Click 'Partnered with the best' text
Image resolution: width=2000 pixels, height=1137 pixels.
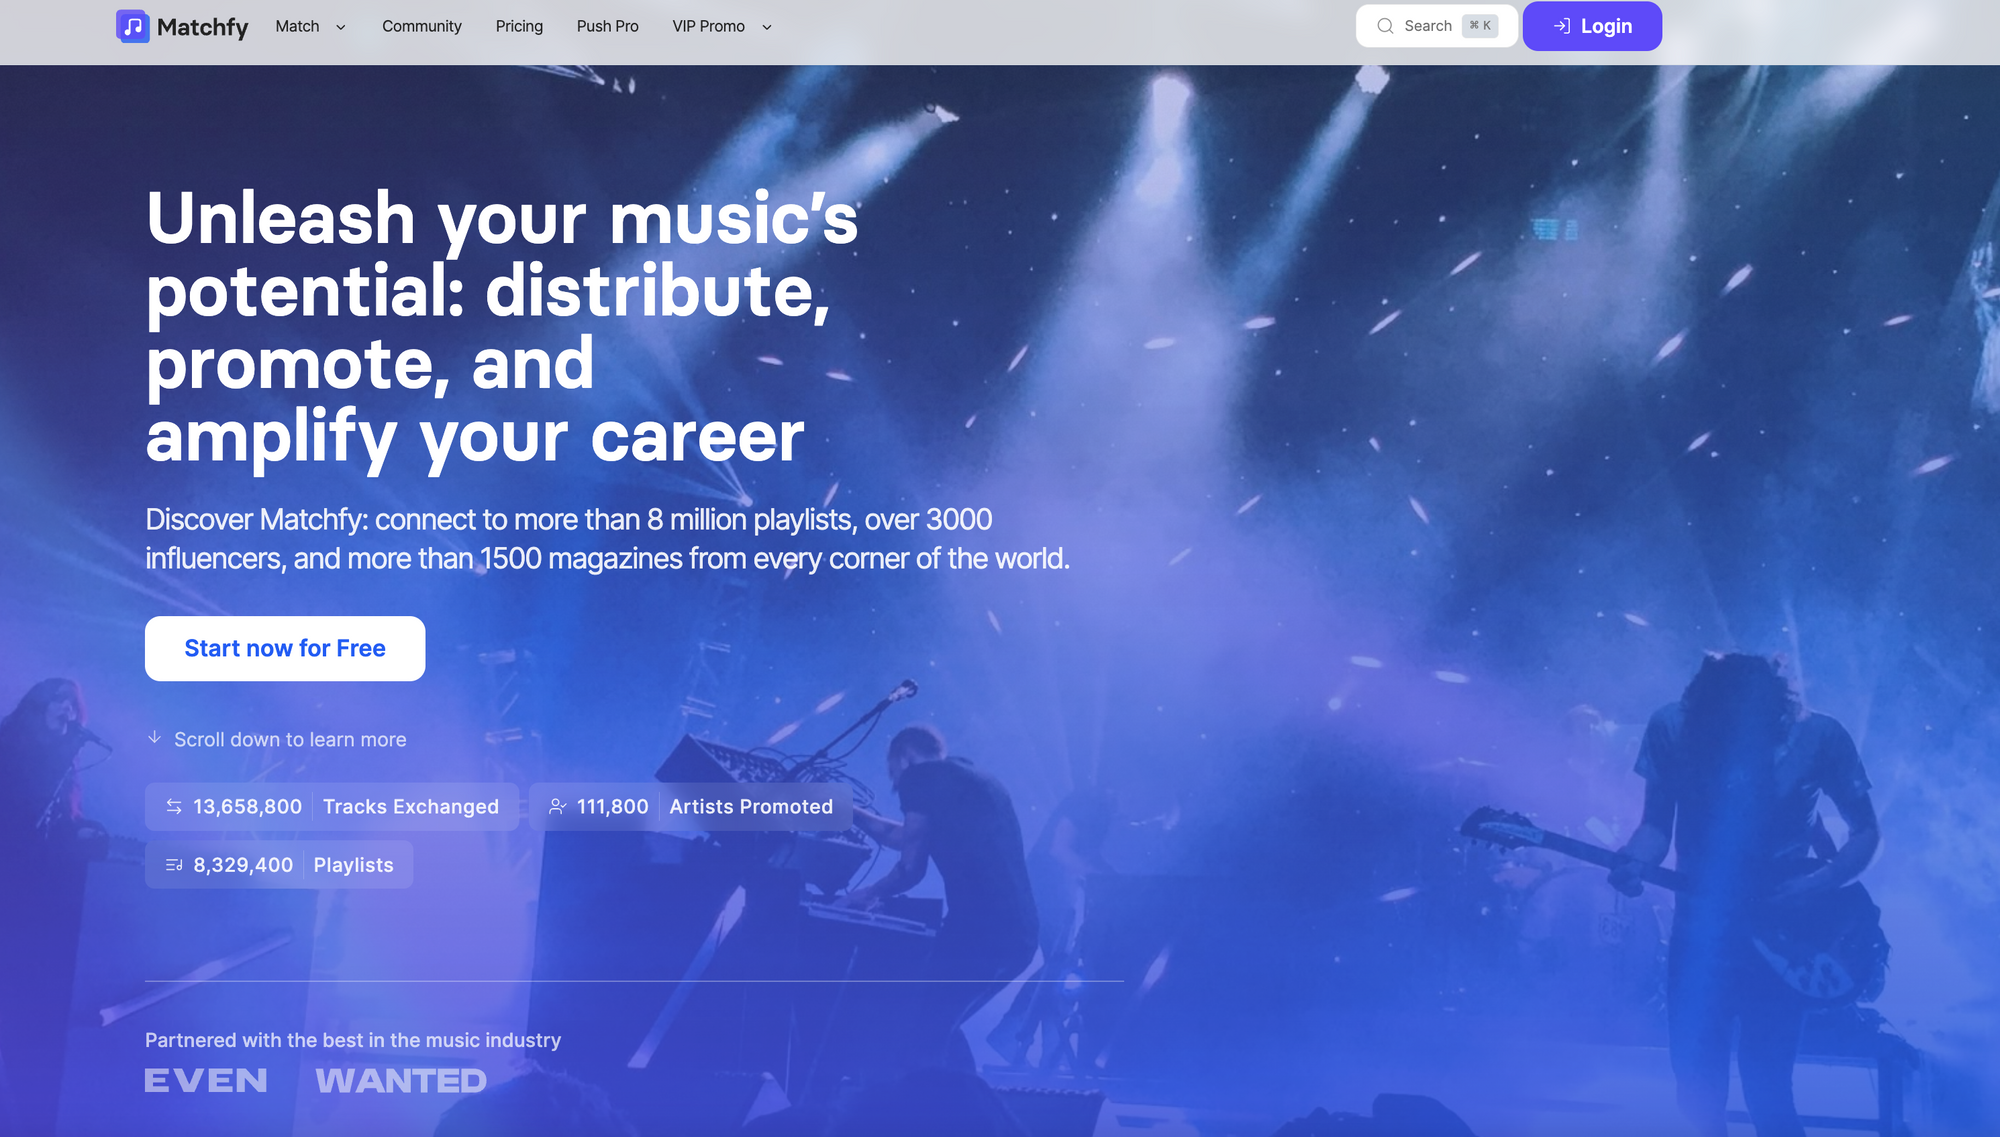click(x=353, y=1040)
